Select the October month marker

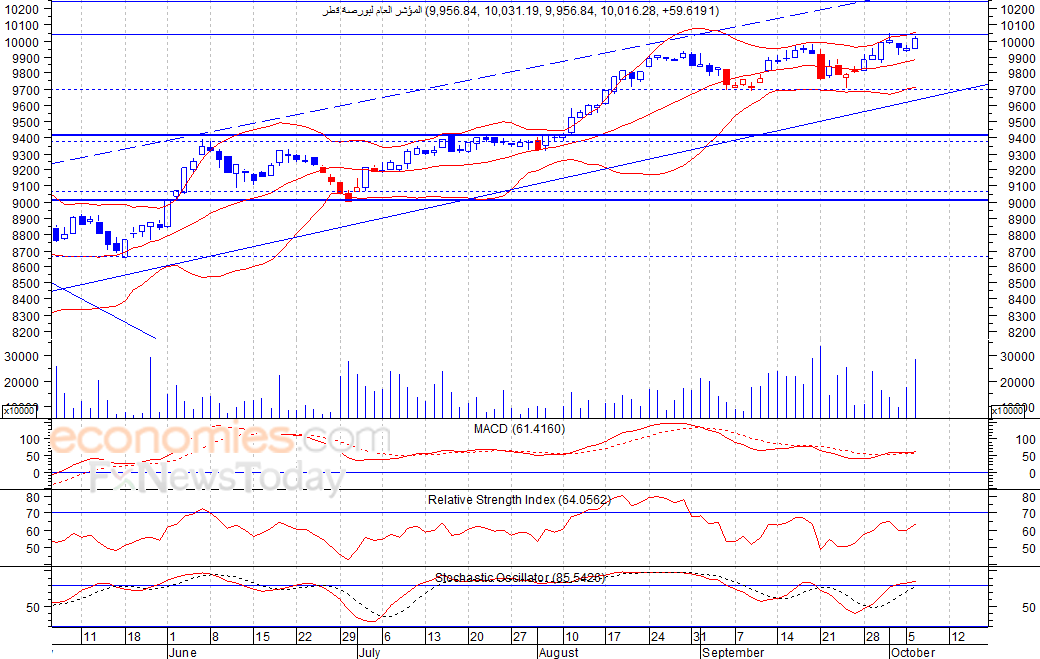point(913,652)
